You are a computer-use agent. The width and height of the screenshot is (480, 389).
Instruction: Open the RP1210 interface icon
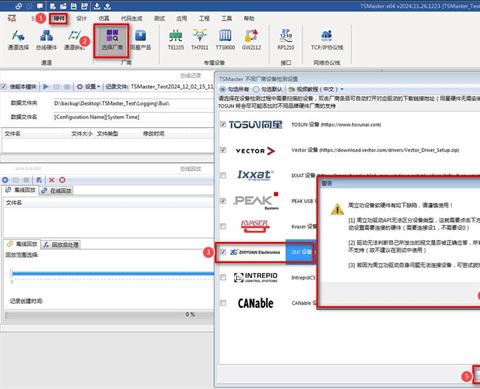[286, 40]
